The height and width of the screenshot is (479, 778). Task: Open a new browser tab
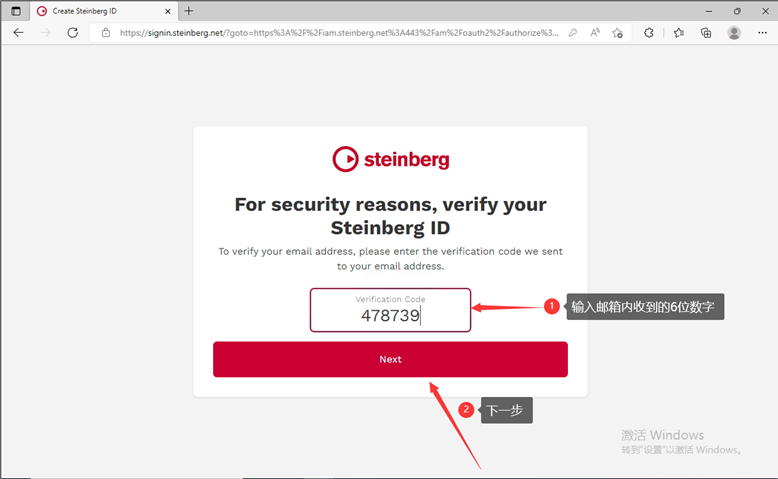189,11
